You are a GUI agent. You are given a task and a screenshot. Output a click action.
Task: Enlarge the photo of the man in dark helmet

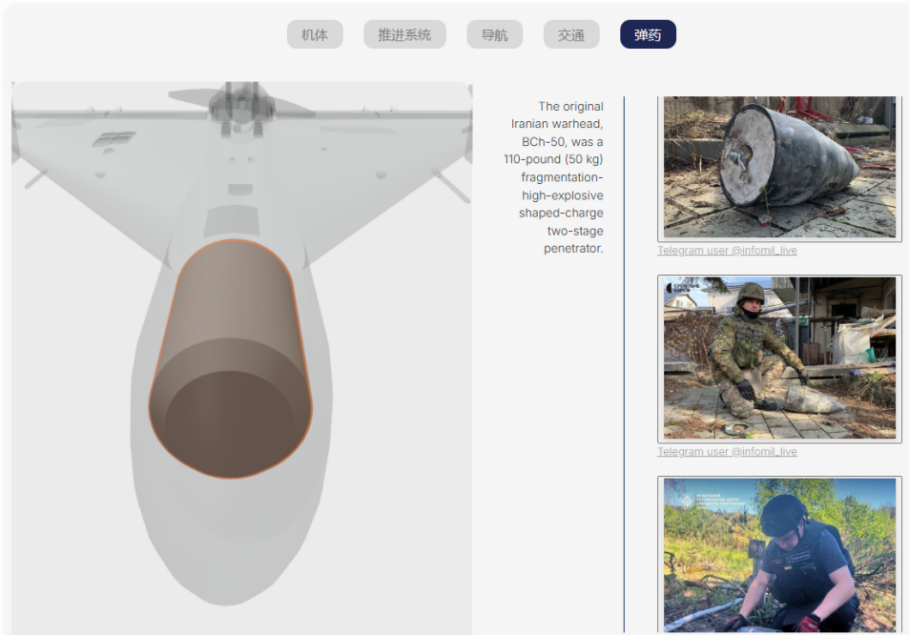[779, 554]
